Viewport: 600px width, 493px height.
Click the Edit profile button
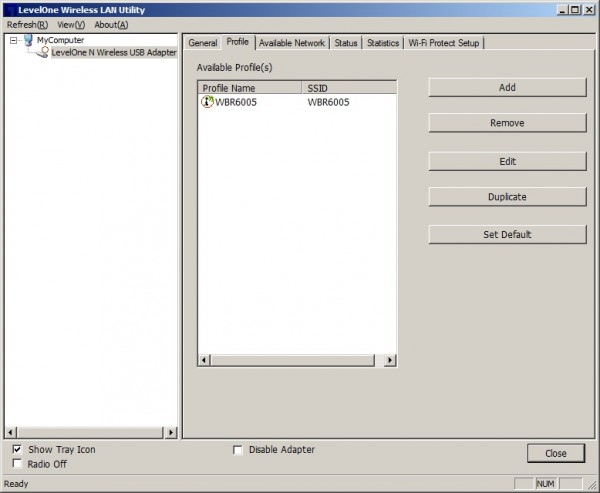pyautogui.click(x=507, y=162)
